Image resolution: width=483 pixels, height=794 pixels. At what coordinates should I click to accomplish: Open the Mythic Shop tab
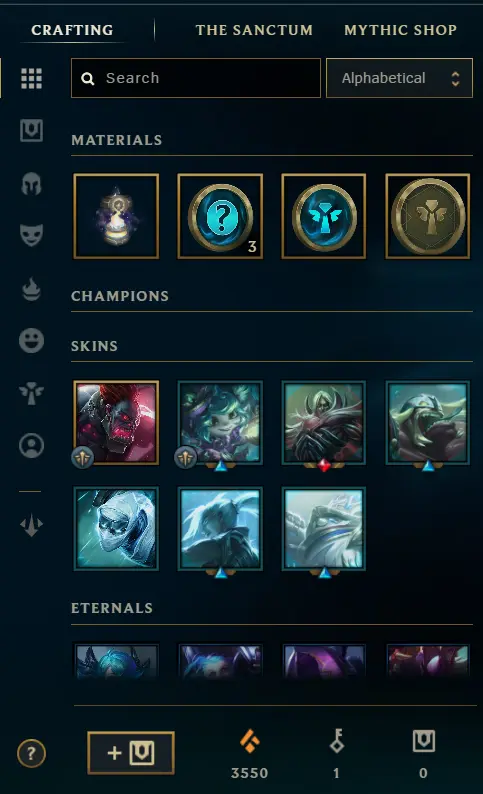tap(400, 30)
